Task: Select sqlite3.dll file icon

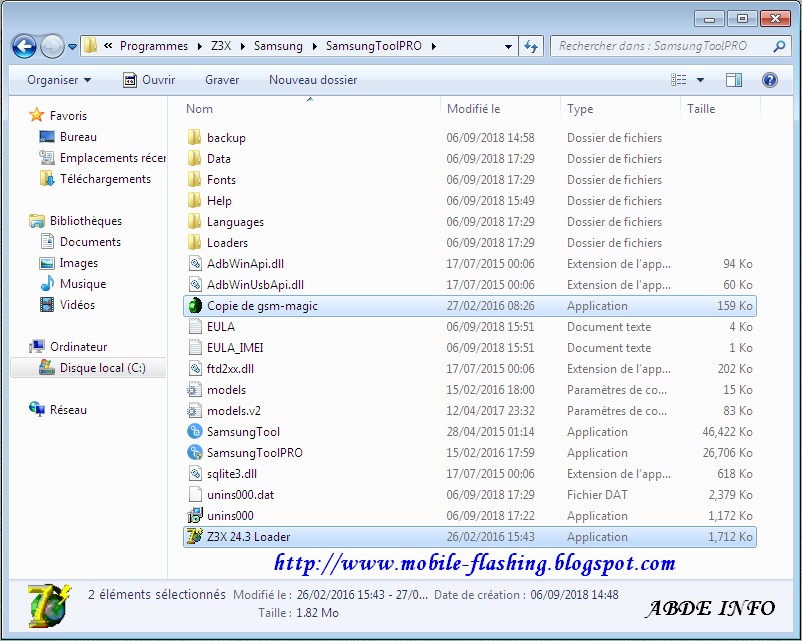Action: click(195, 473)
